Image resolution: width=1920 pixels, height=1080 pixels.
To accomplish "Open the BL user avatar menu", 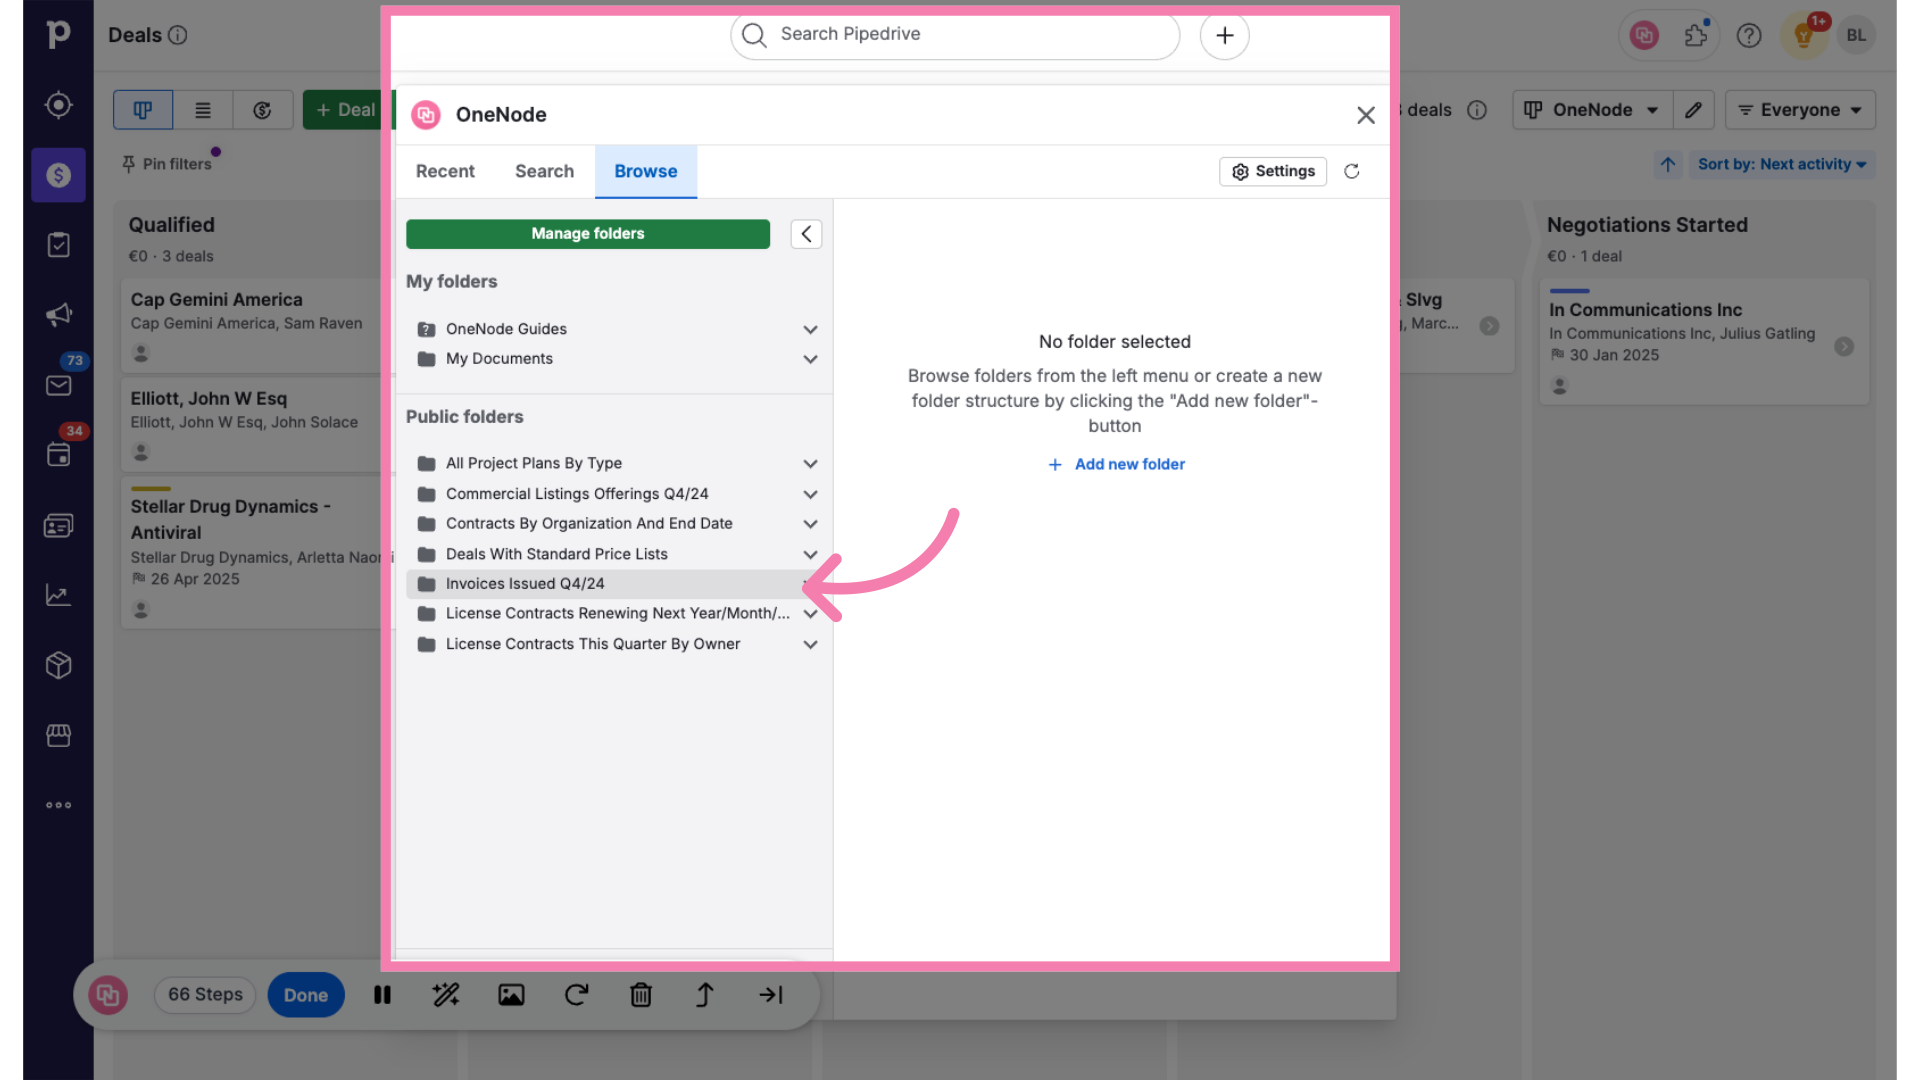I will [x=1856, y=36].
